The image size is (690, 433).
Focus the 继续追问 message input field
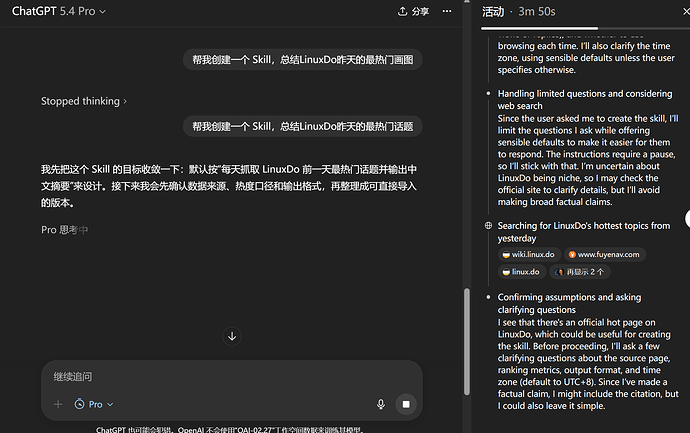tap(232, 377)
